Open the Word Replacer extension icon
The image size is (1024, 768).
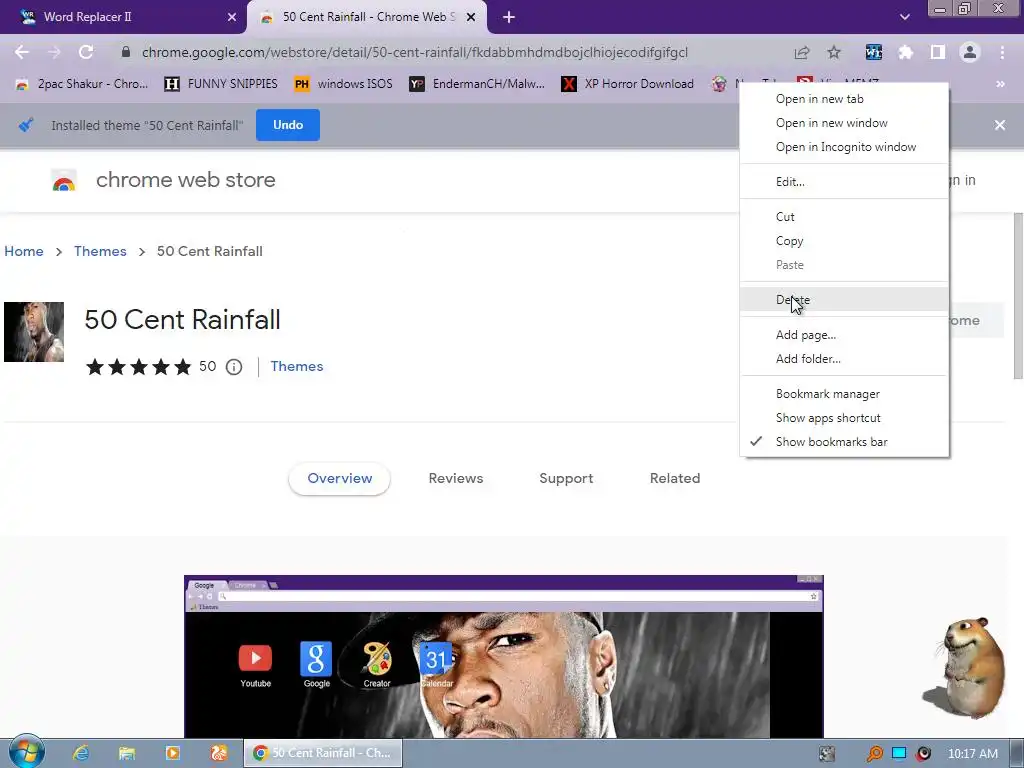coord(873,52)
